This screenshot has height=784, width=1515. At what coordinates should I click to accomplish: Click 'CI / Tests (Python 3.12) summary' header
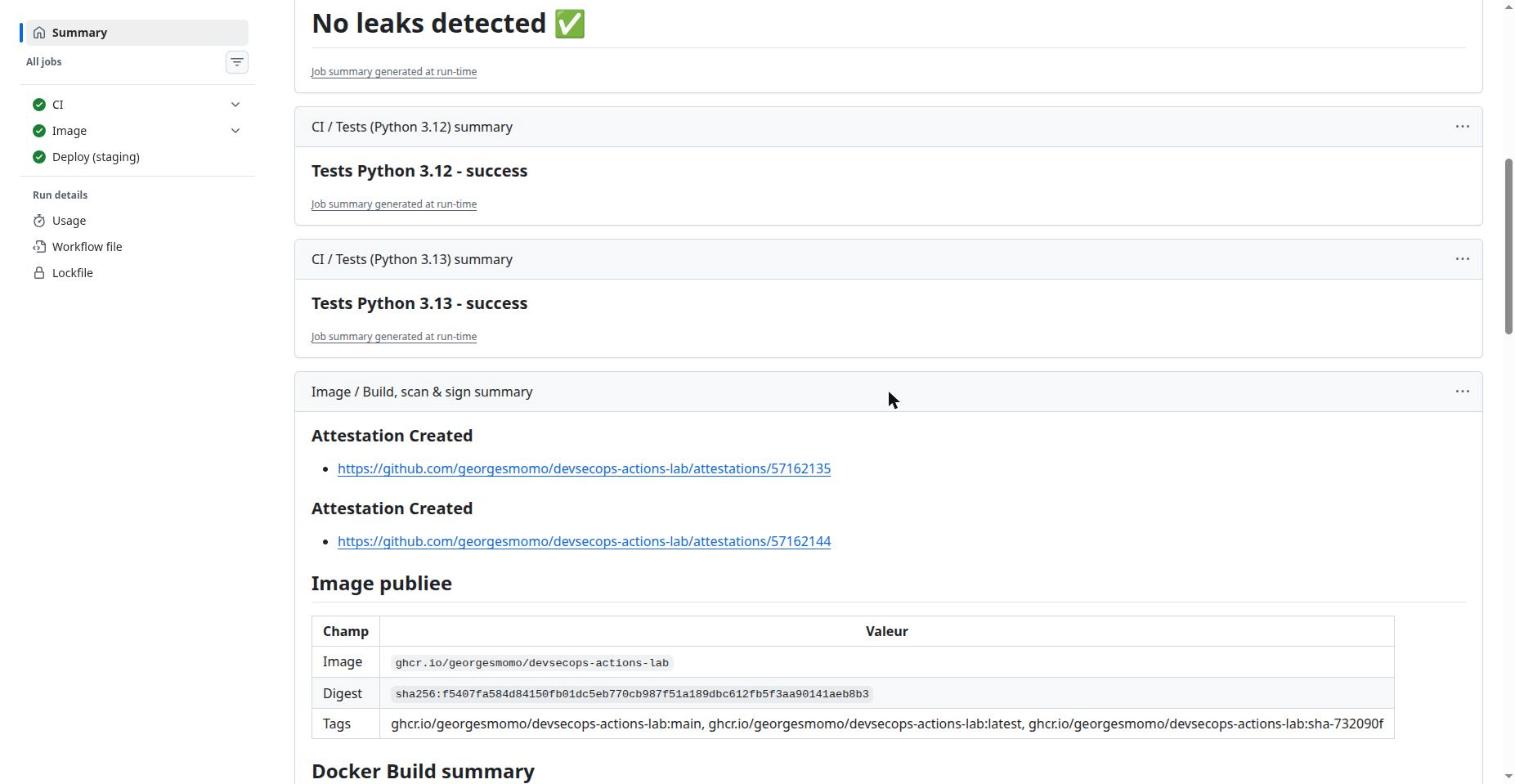pos(412,127)
